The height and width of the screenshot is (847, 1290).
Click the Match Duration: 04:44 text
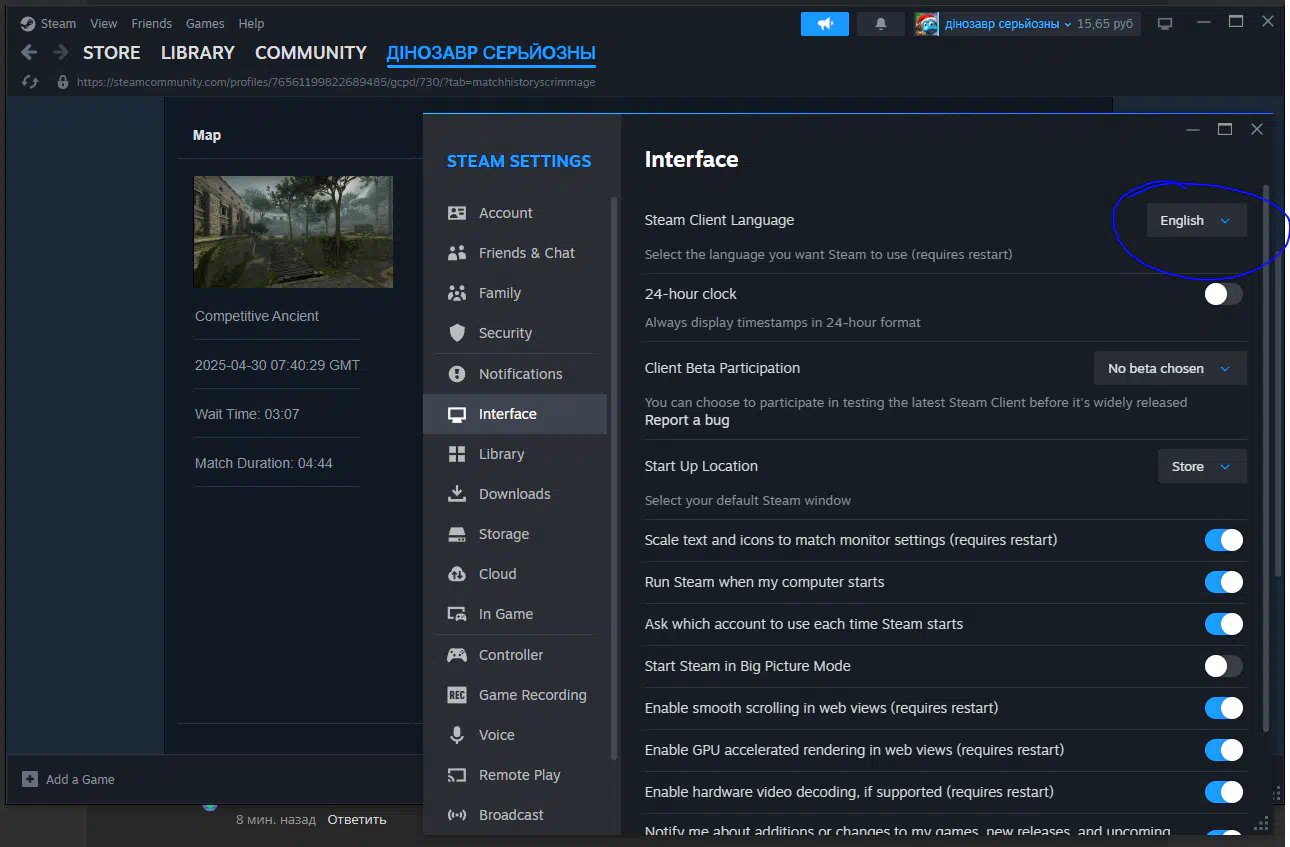tap(264, 463)
